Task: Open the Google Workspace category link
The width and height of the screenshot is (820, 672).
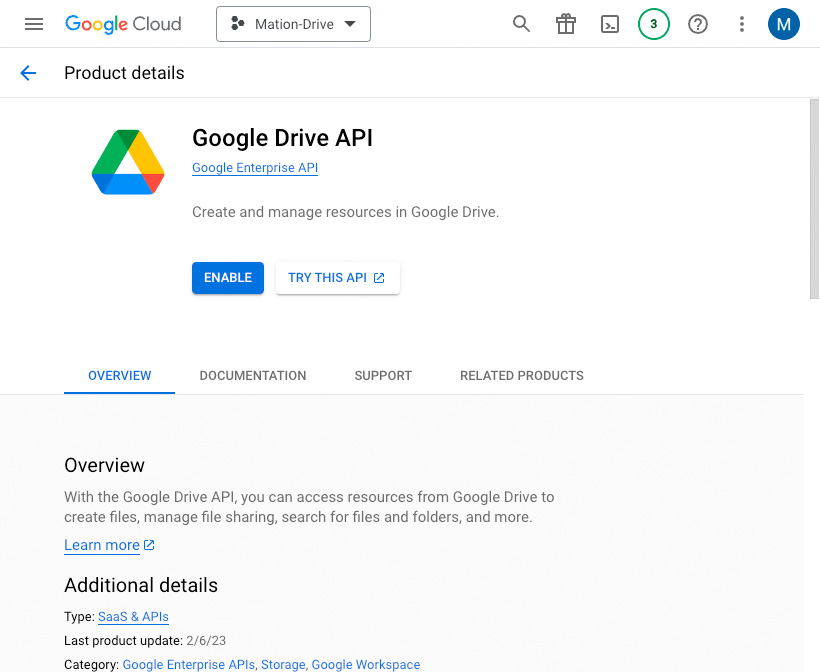Action: pos(366,664)
